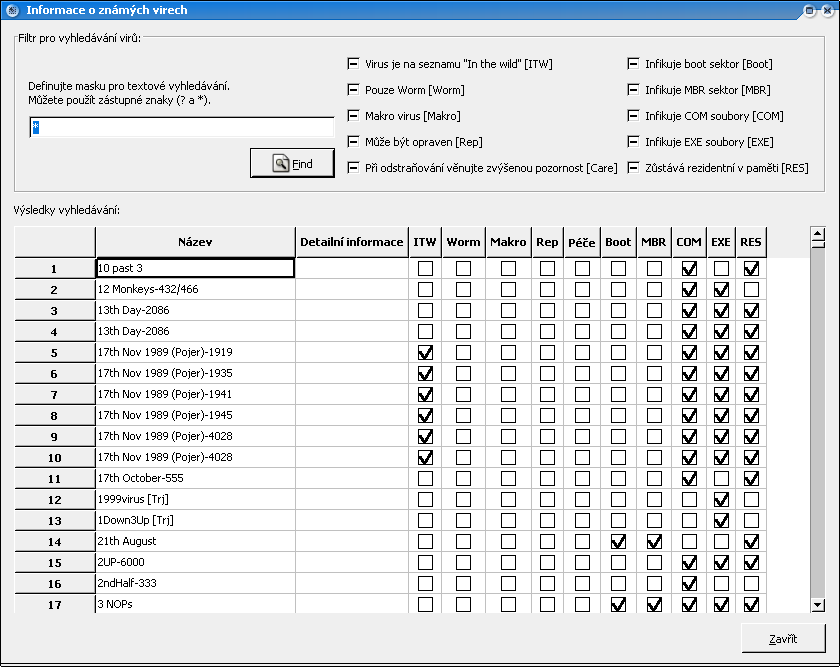Click the Boot column header
The image size is (840, 667).
point(618,242)
